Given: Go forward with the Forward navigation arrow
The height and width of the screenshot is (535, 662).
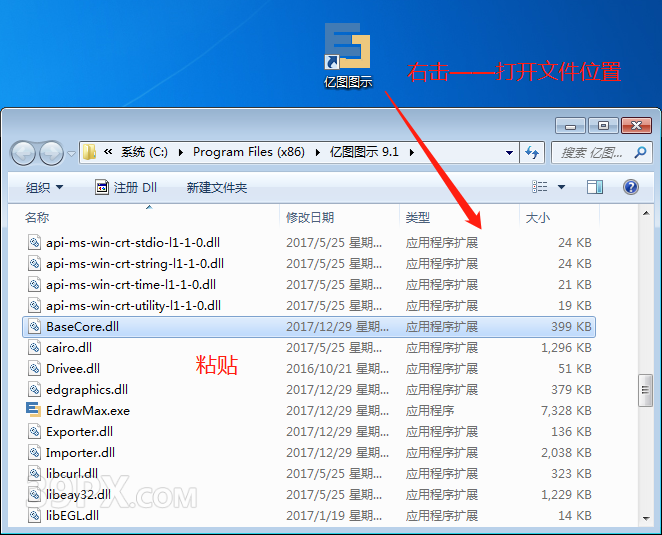Looking at the screenshot, I should click(x=52, y=153).
